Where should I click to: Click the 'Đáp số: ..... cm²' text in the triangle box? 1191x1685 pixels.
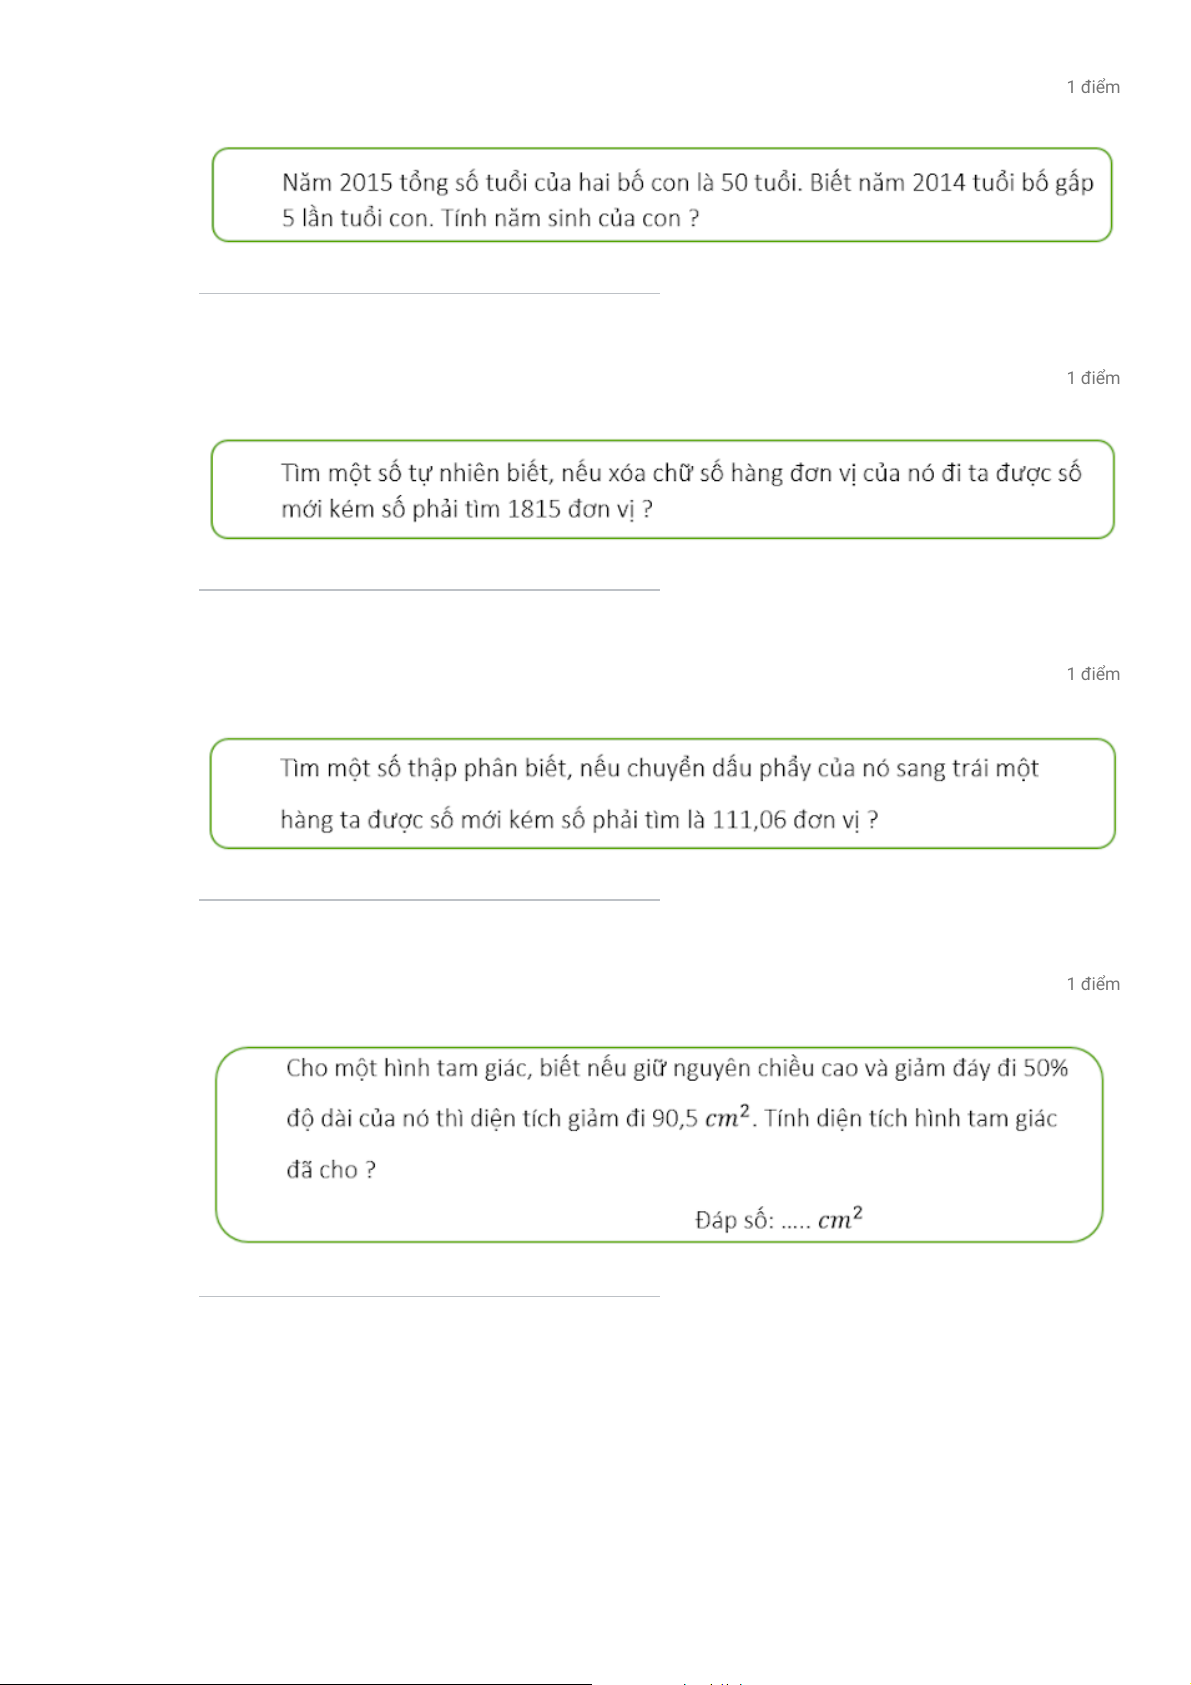(x=778, y=1219)
